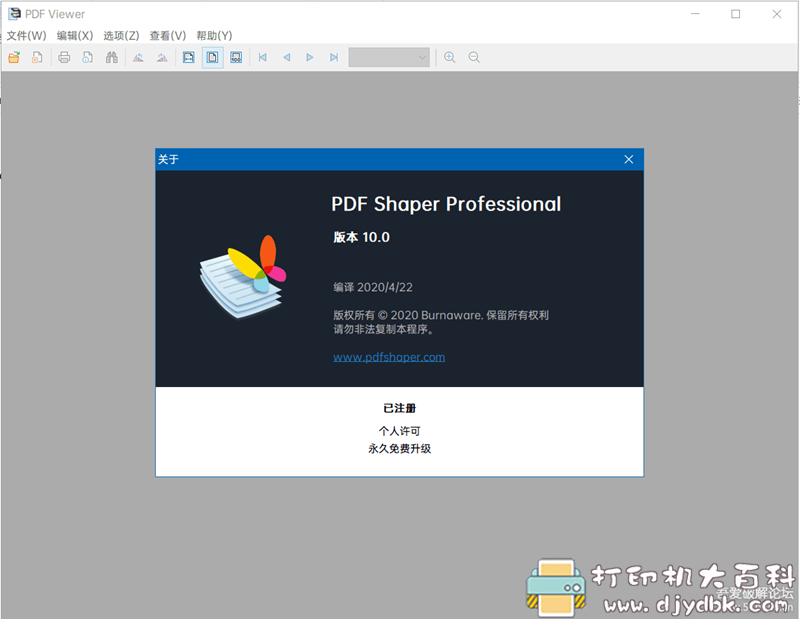This screenshot has height=619, width=800.
Task: Open document properties info icon
Action: click(88, 57)
